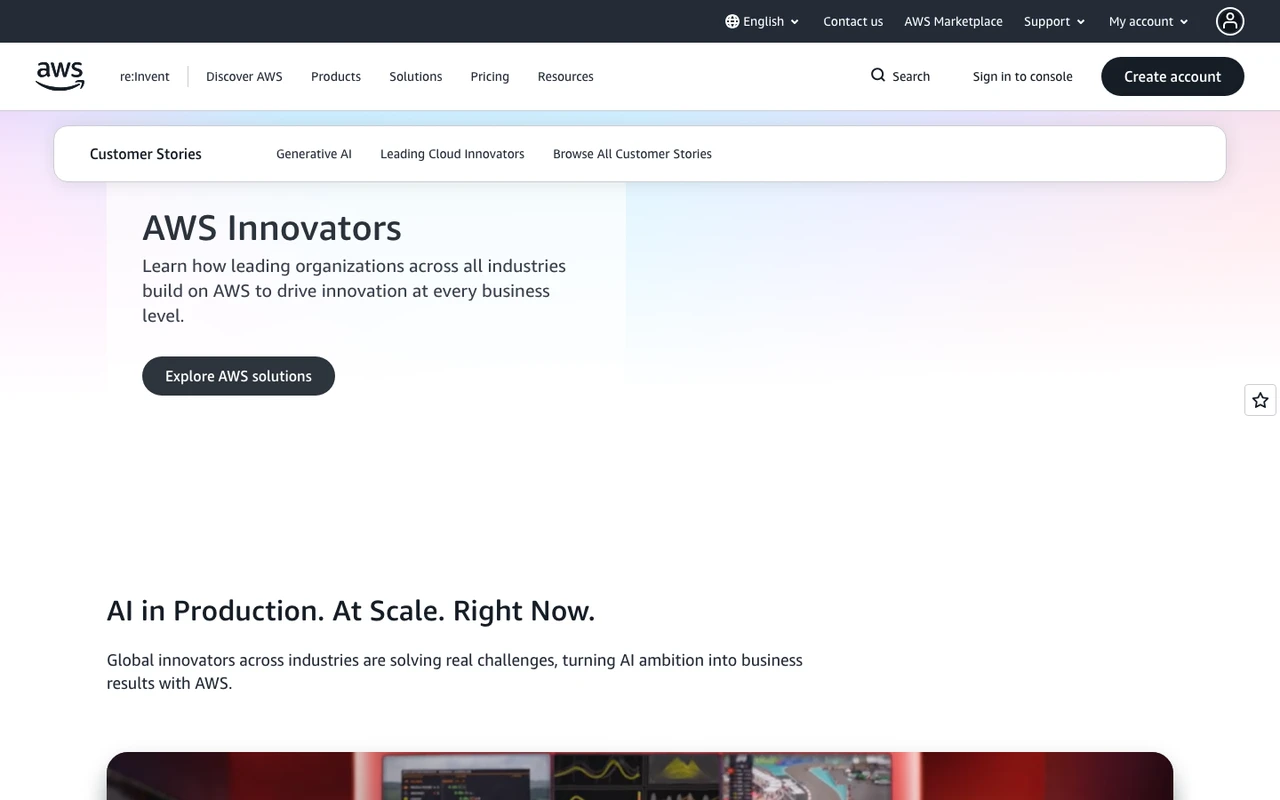1280x800 pixels.
Task: Open the Resources menu
Action: click(566, 76)
